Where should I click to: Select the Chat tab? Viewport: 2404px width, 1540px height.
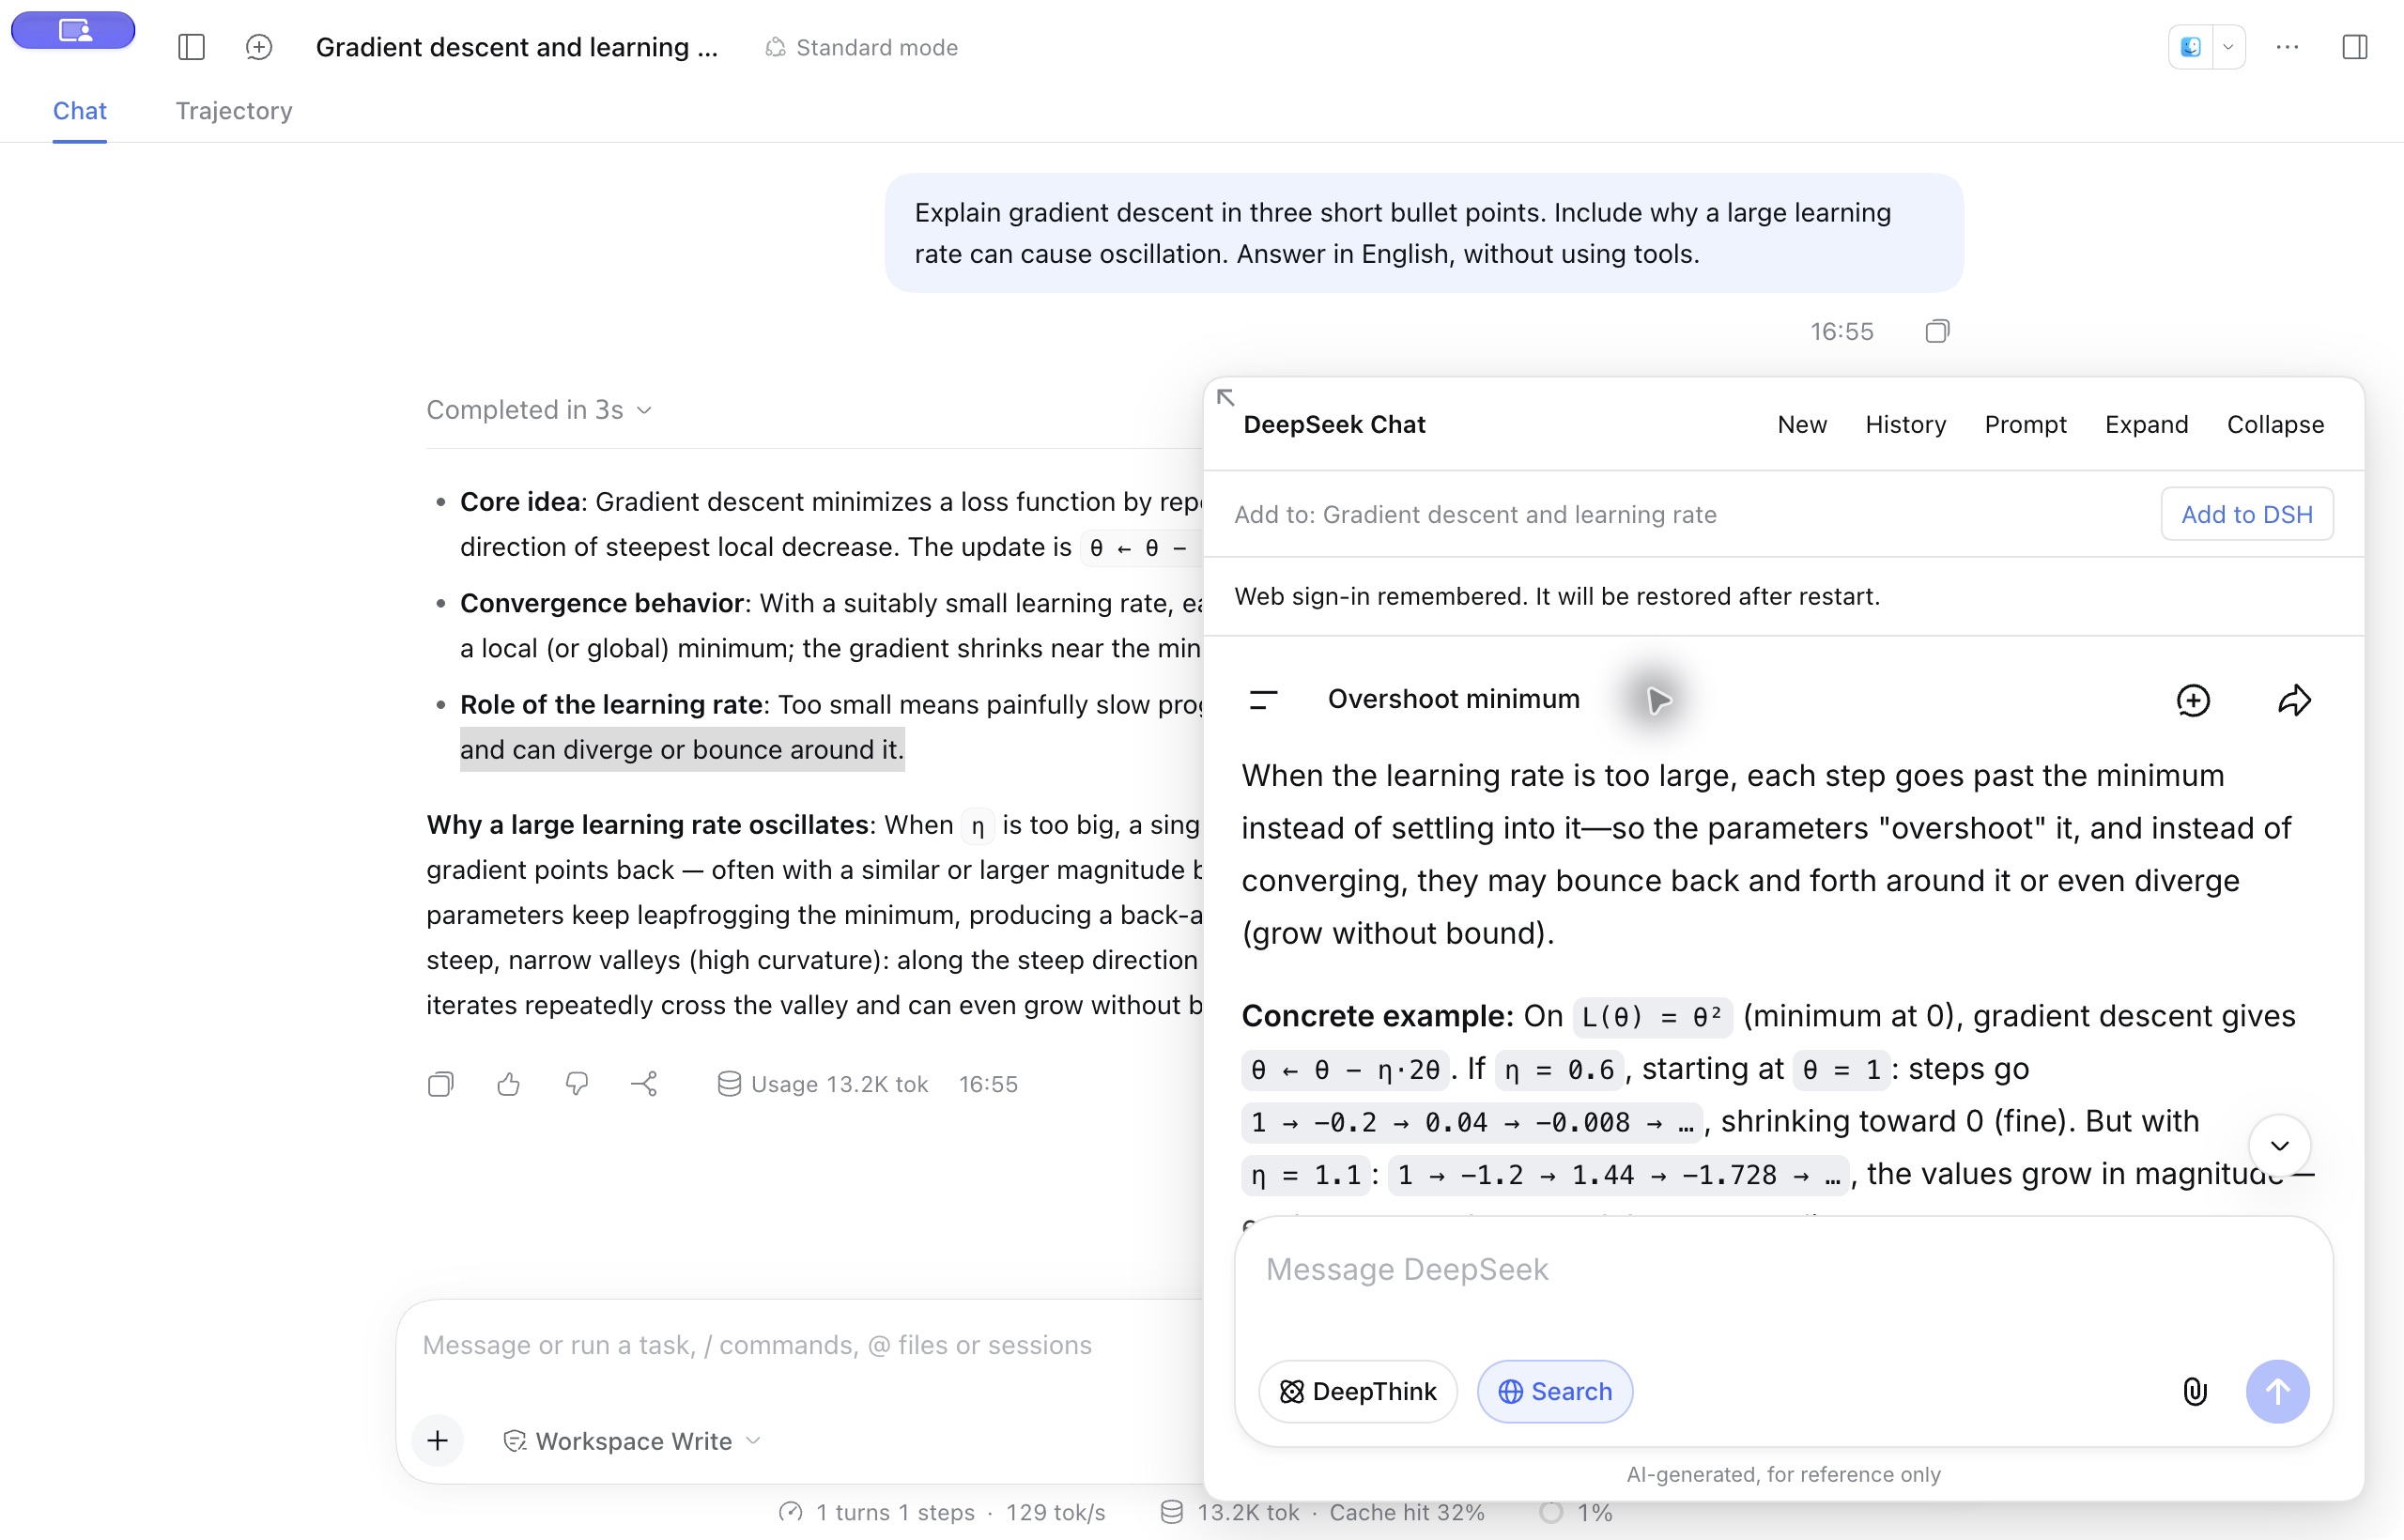pos(79,111)
